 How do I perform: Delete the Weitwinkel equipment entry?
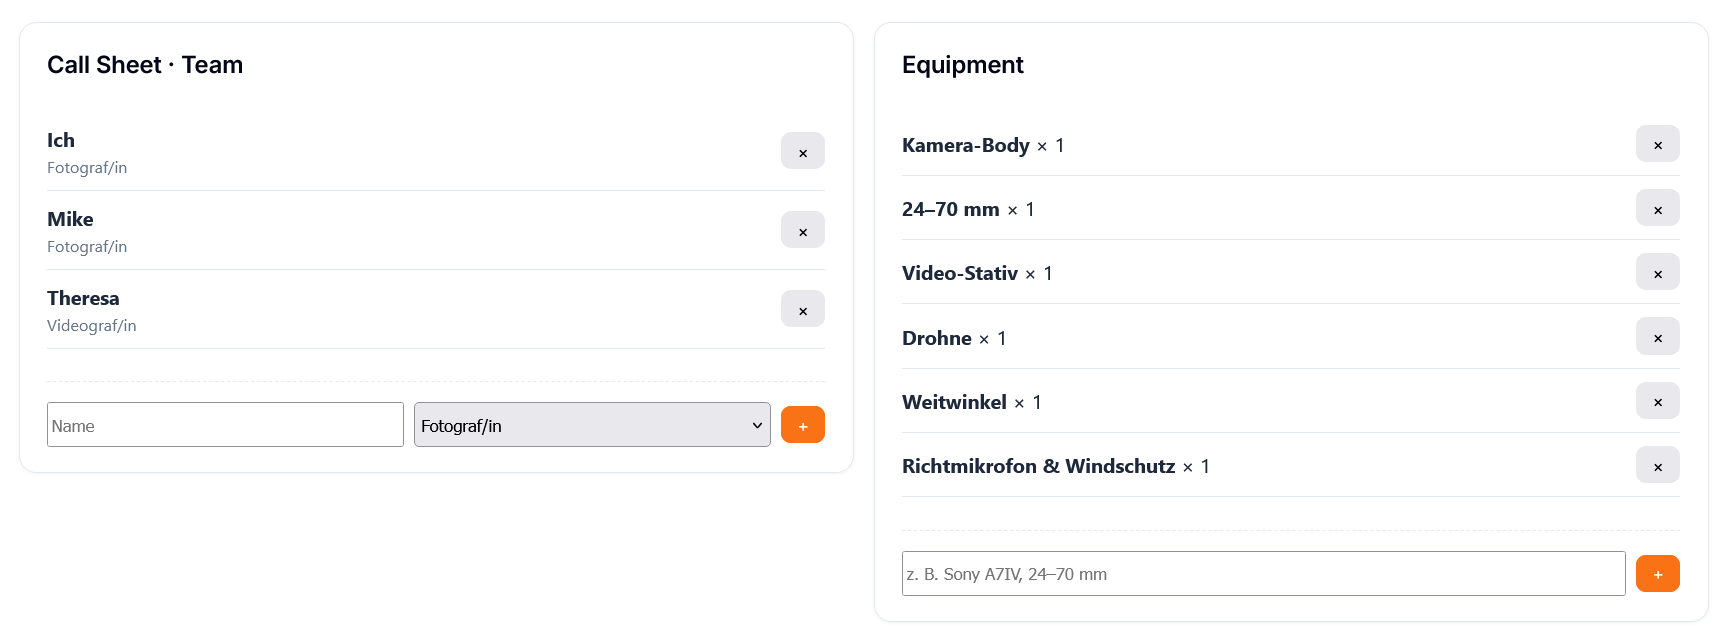[x=1657, y=401]
